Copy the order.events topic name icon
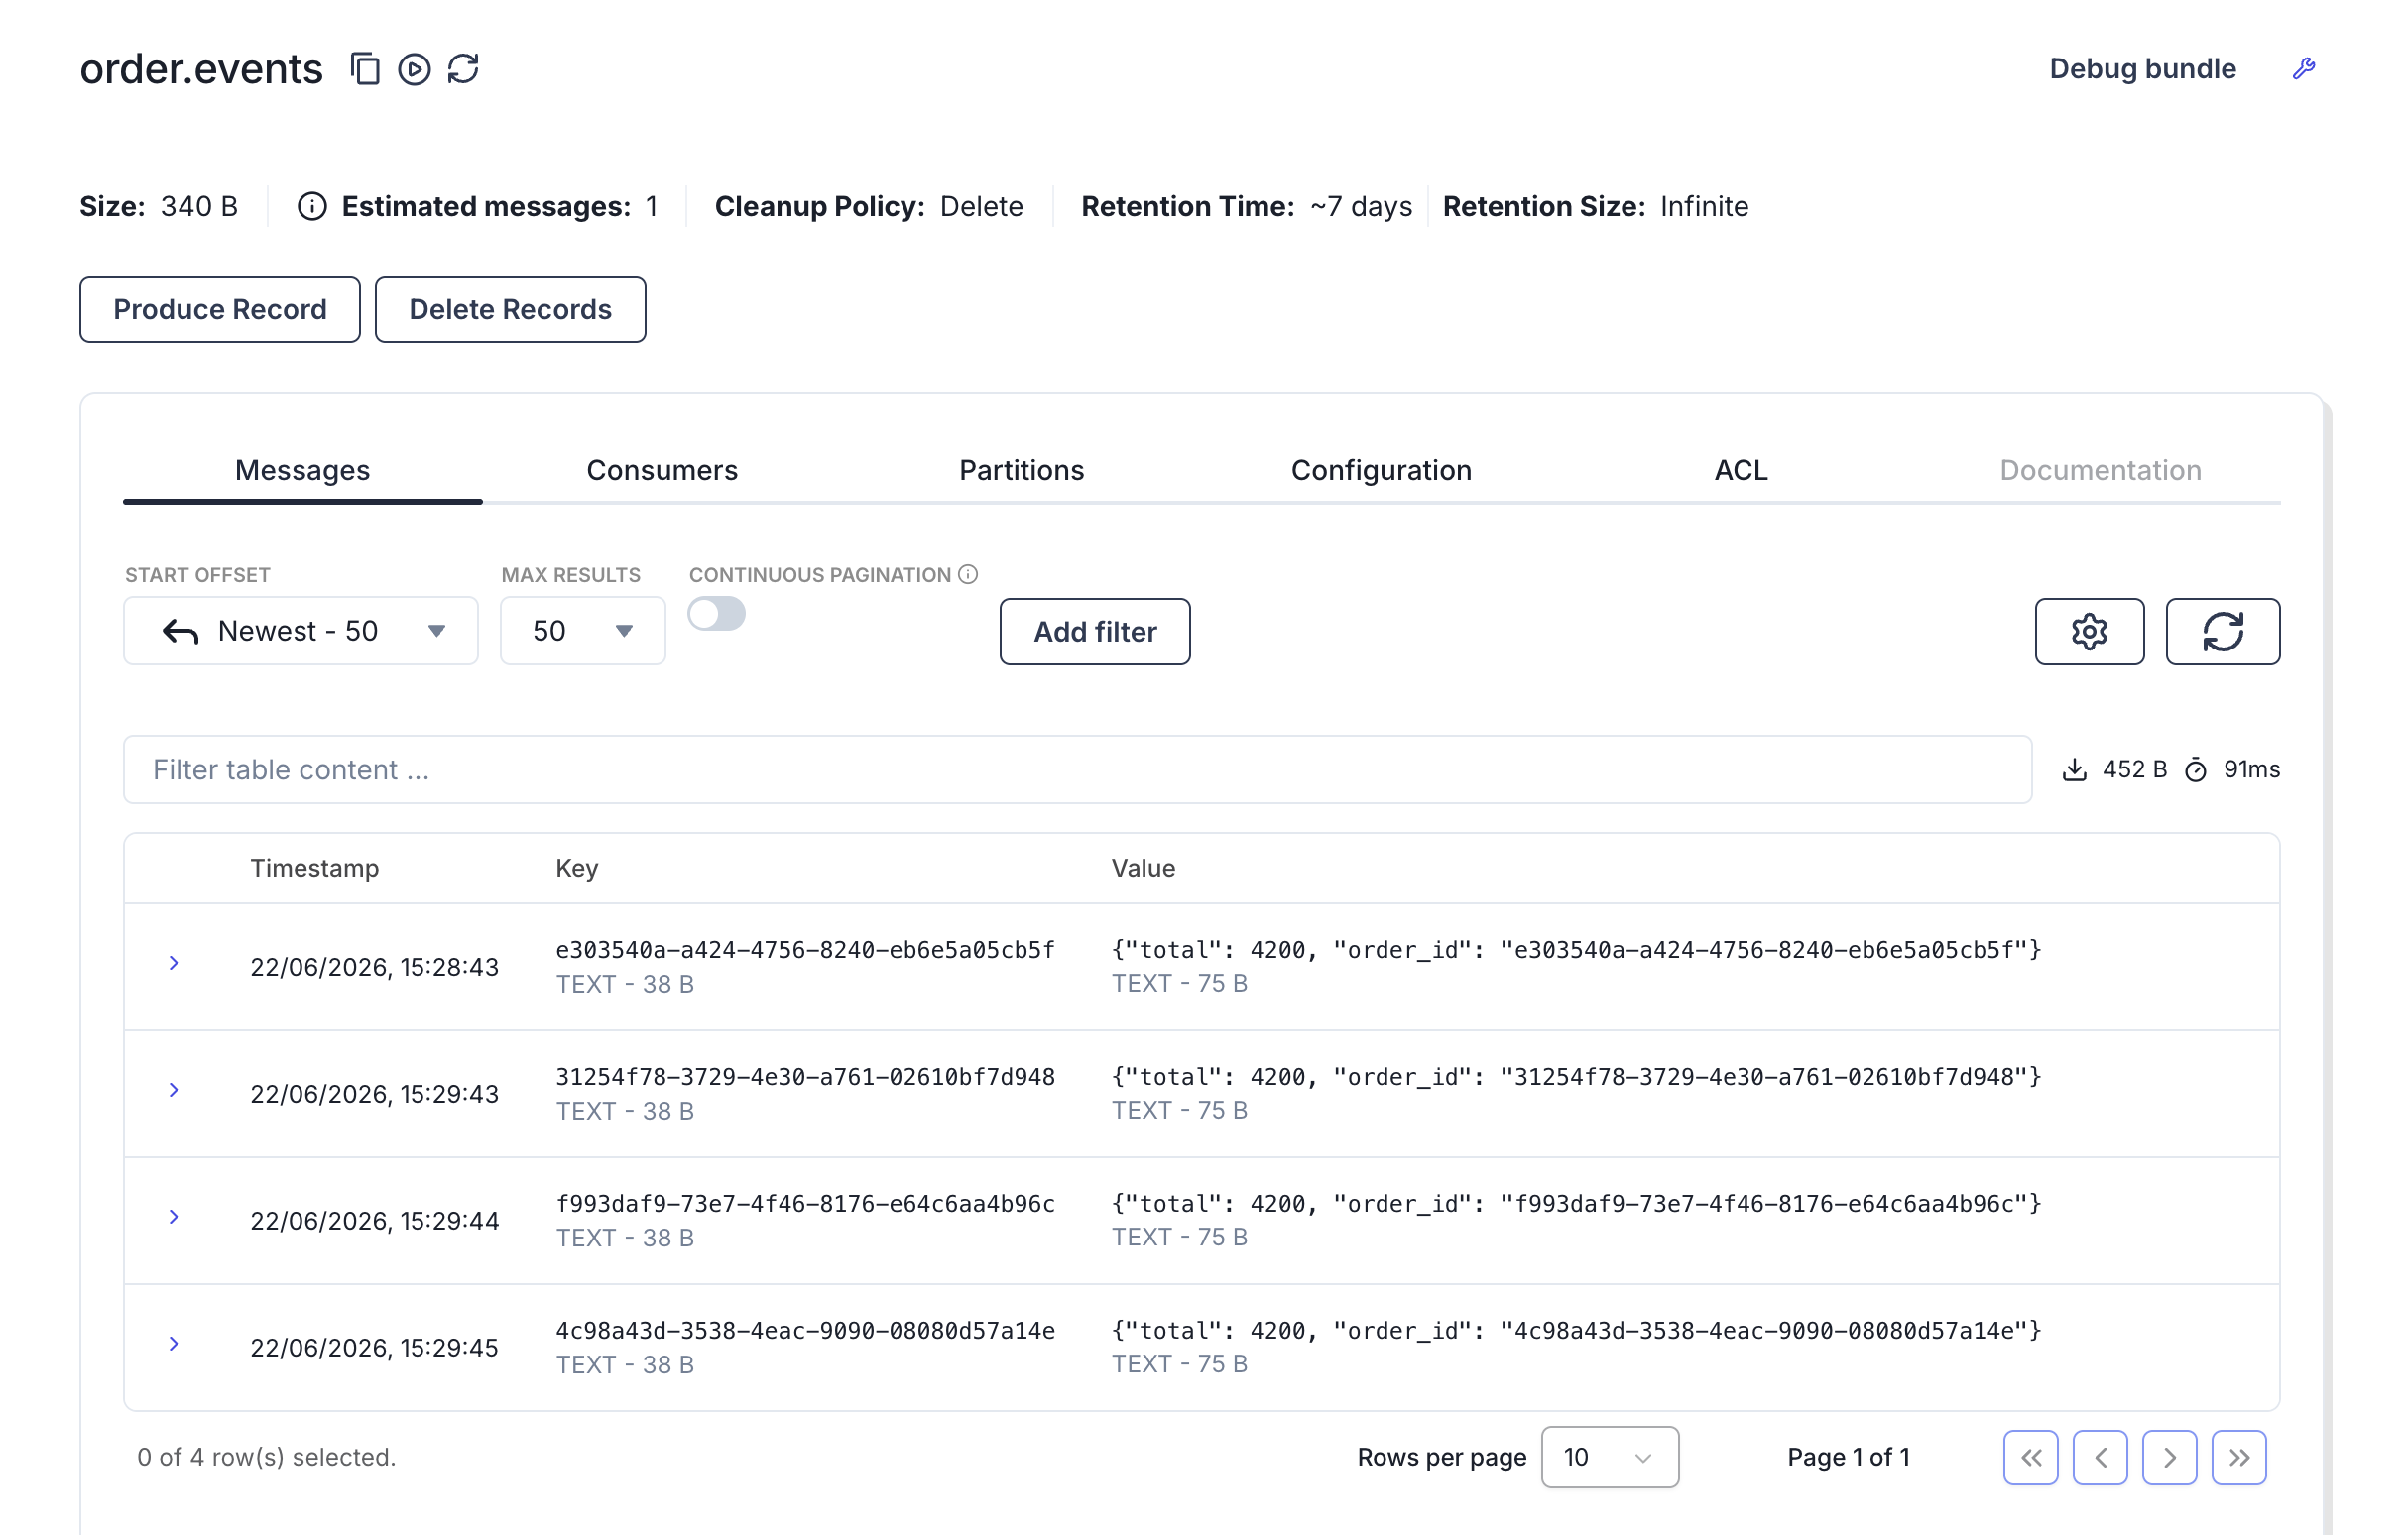Viewport: 2408px width, 1535px height. (x=365, y=69)
